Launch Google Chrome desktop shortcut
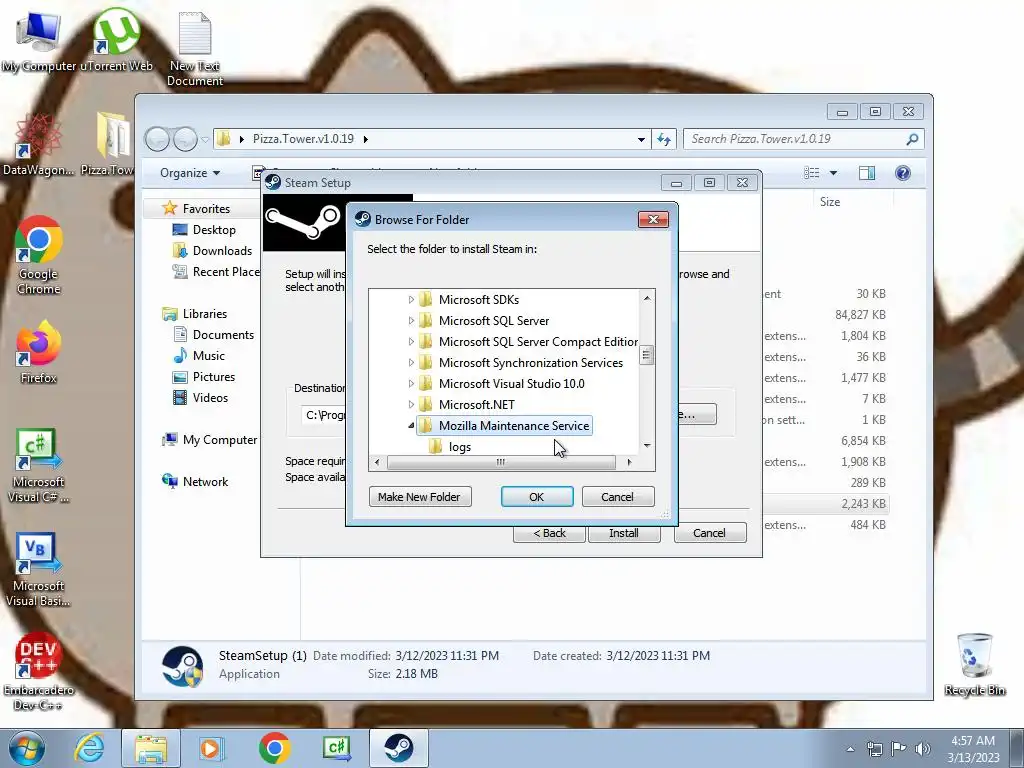Screen dimensions: 1024x768 (x=39, y=255)
